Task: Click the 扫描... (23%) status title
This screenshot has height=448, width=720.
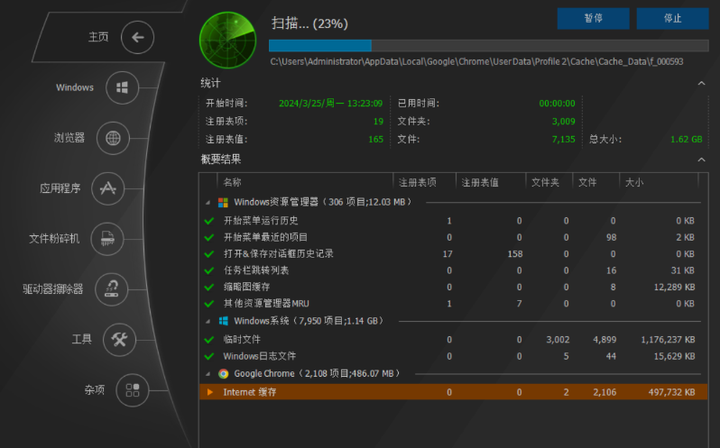Action: (x=309, y=23)
